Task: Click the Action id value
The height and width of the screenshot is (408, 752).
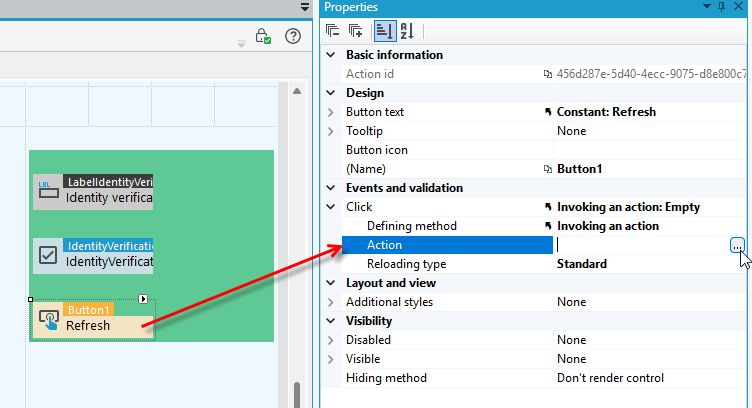Action: [651, 74]
